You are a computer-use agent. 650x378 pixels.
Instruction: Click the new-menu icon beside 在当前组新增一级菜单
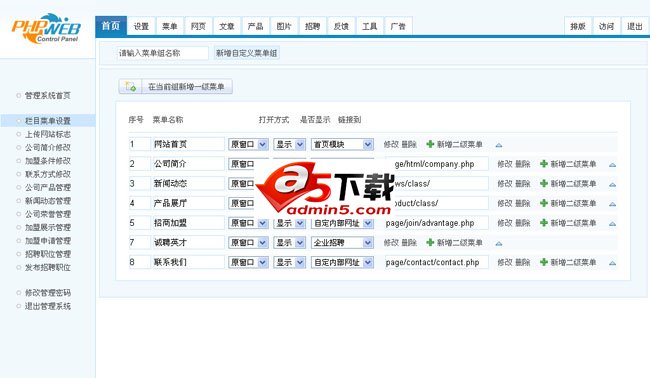coord(130,87)
